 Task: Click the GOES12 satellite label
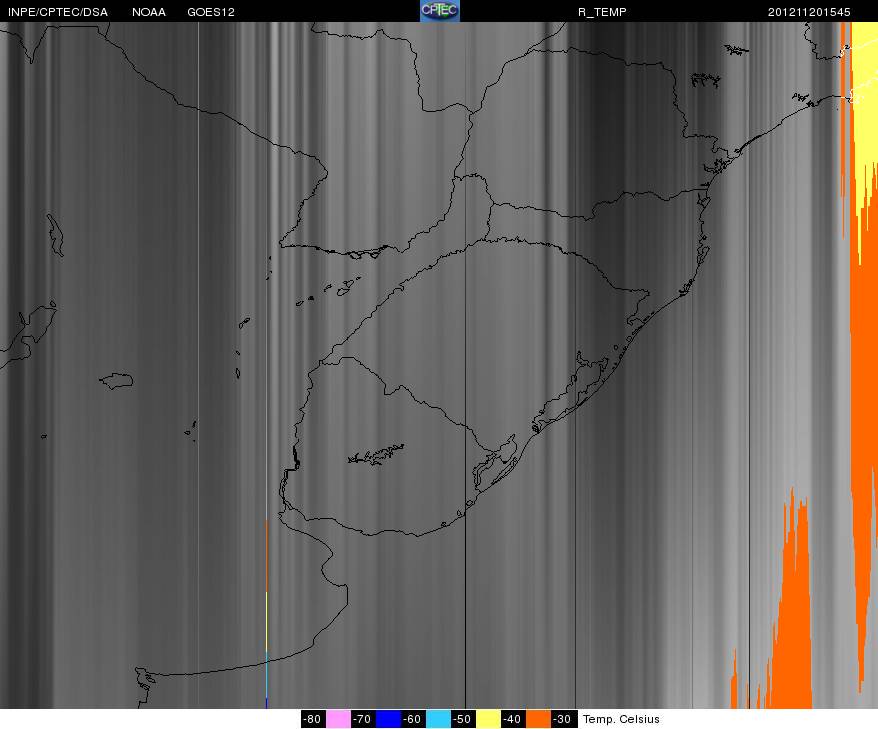coord(211,12)
